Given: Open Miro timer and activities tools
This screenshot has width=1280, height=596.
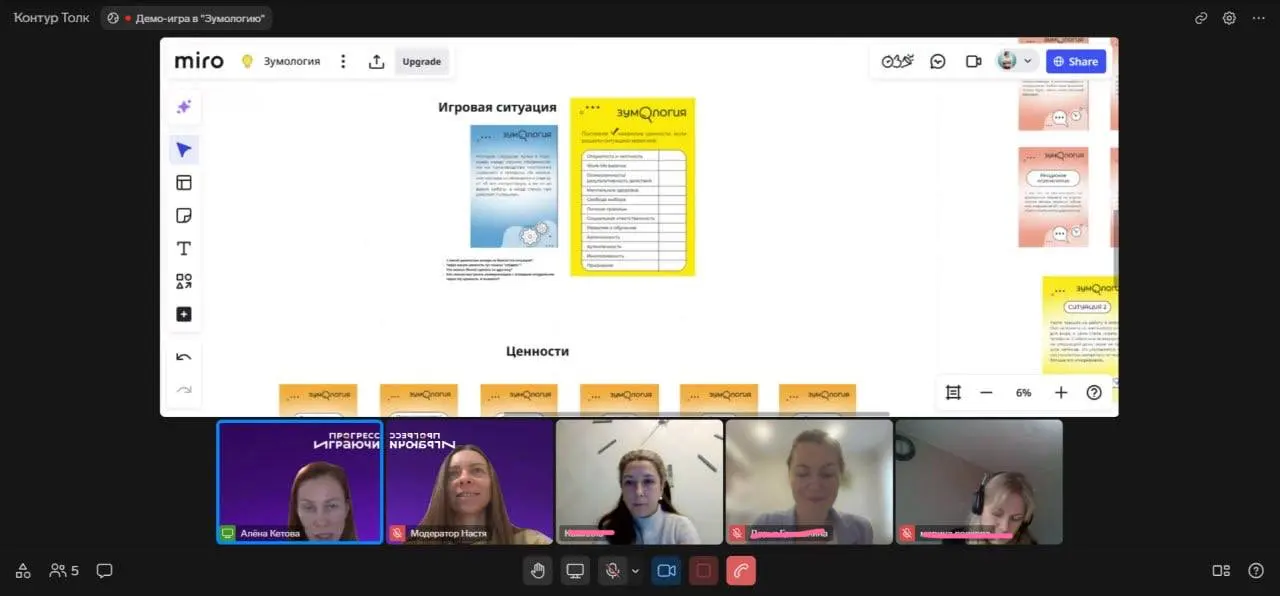Looking at the screenshot, I should pyautogui.click(x=897, y=61).
